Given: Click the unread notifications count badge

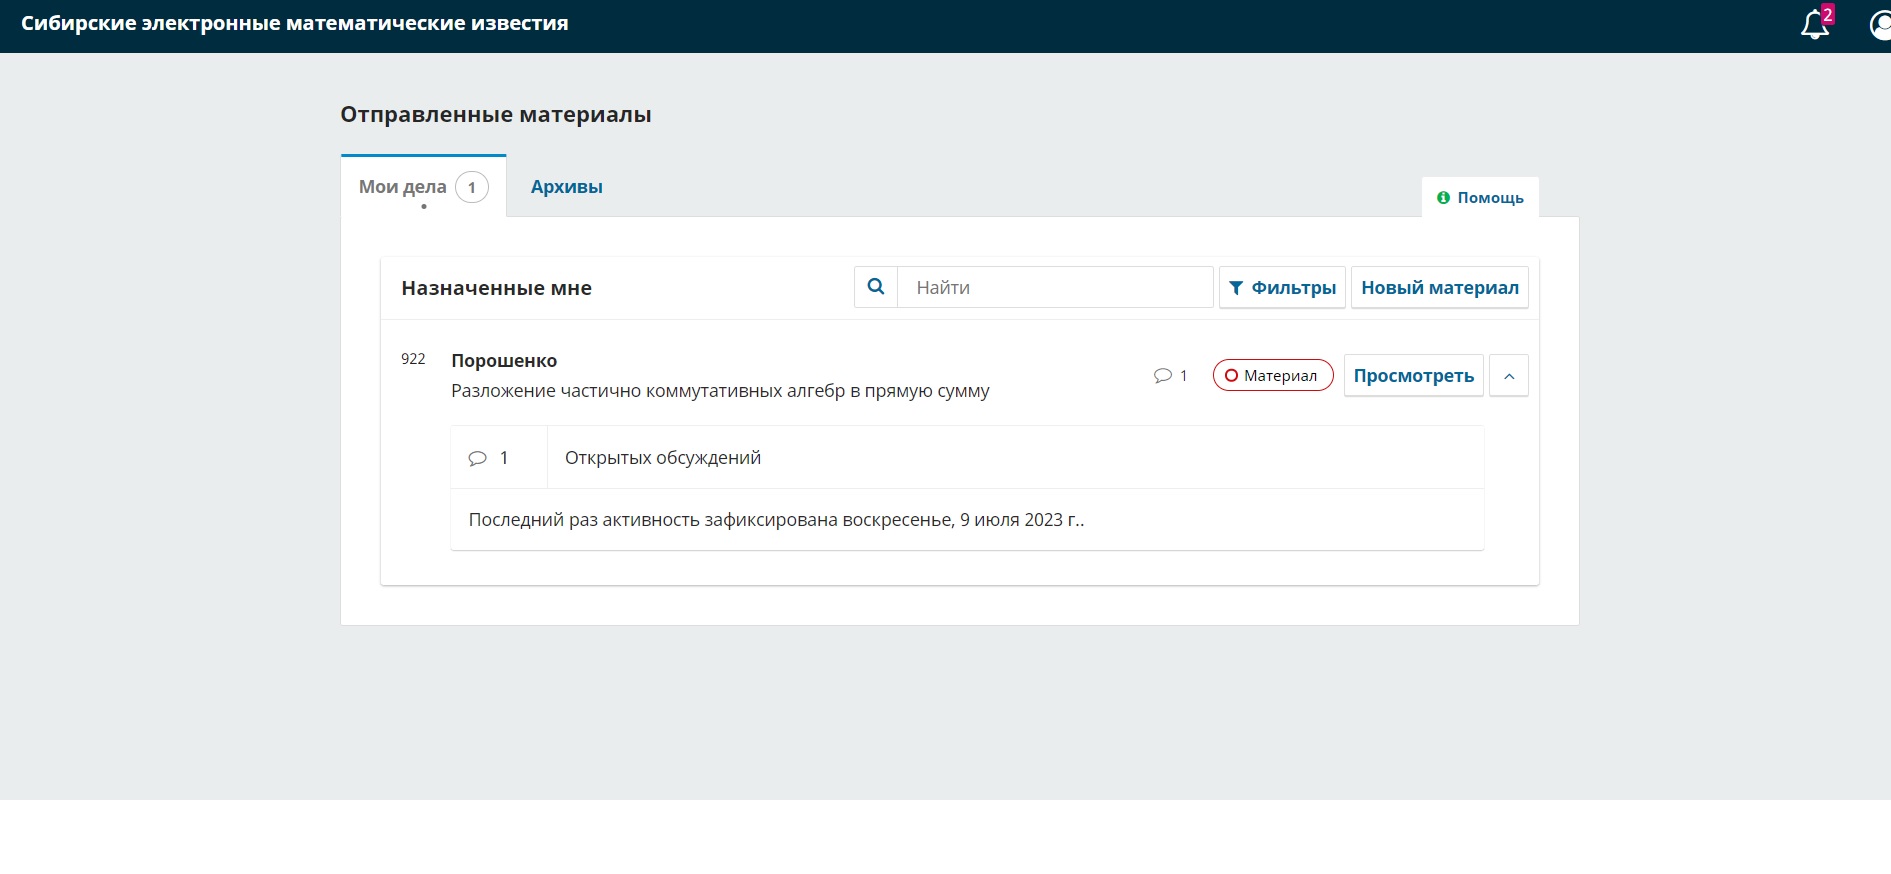Looking at the screenshot, I should 1827,14.
